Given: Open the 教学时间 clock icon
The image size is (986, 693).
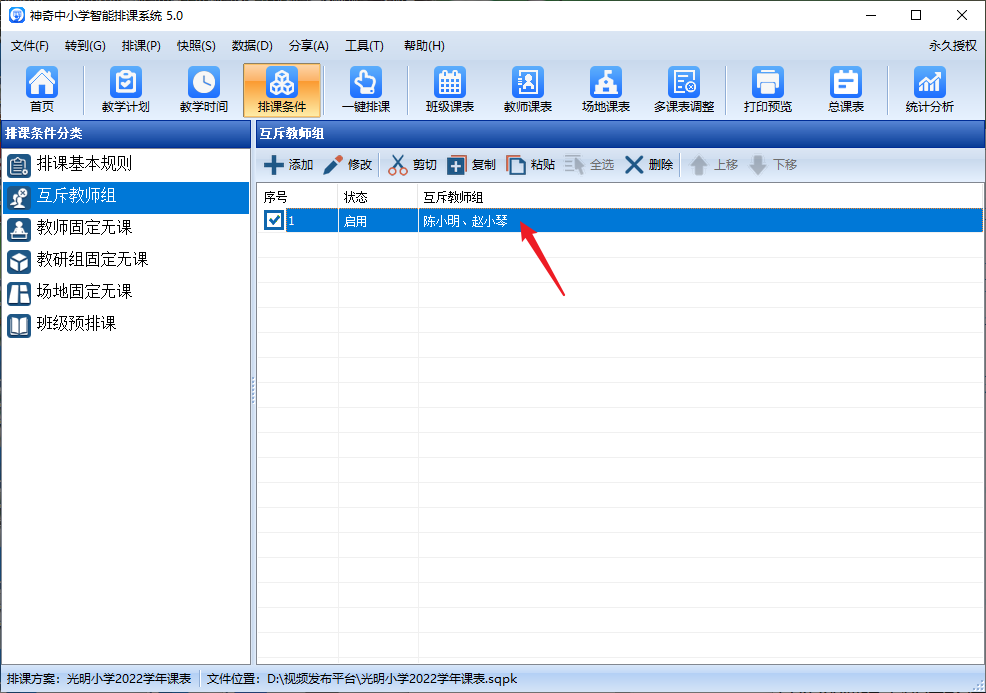Looking at the screenshot, I should (x=203, y=89).
